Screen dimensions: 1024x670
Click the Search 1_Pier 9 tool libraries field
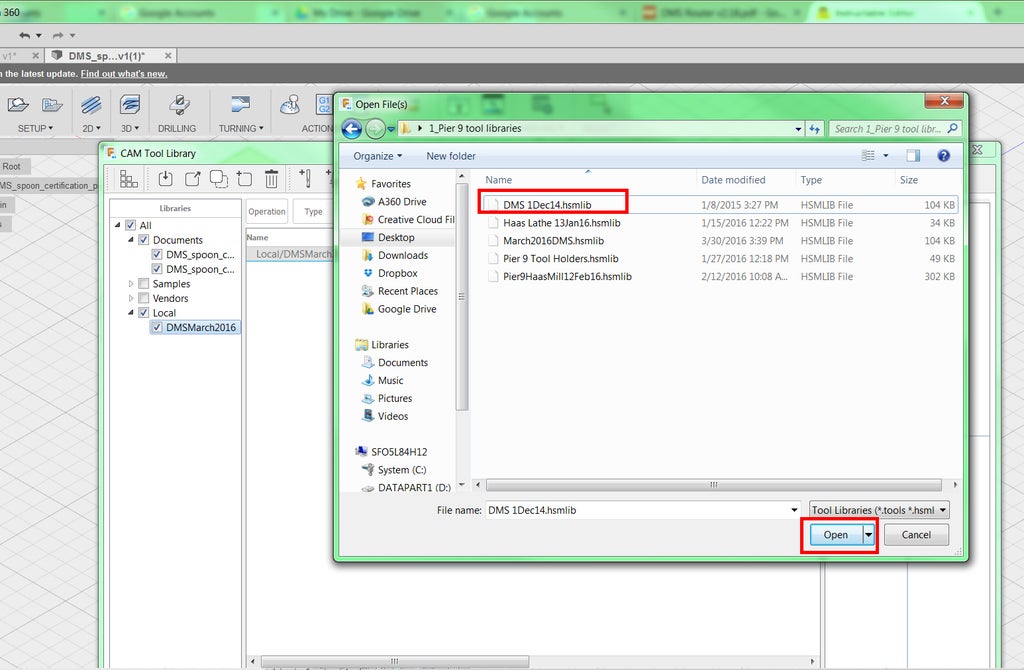click(x=888, y=129)
